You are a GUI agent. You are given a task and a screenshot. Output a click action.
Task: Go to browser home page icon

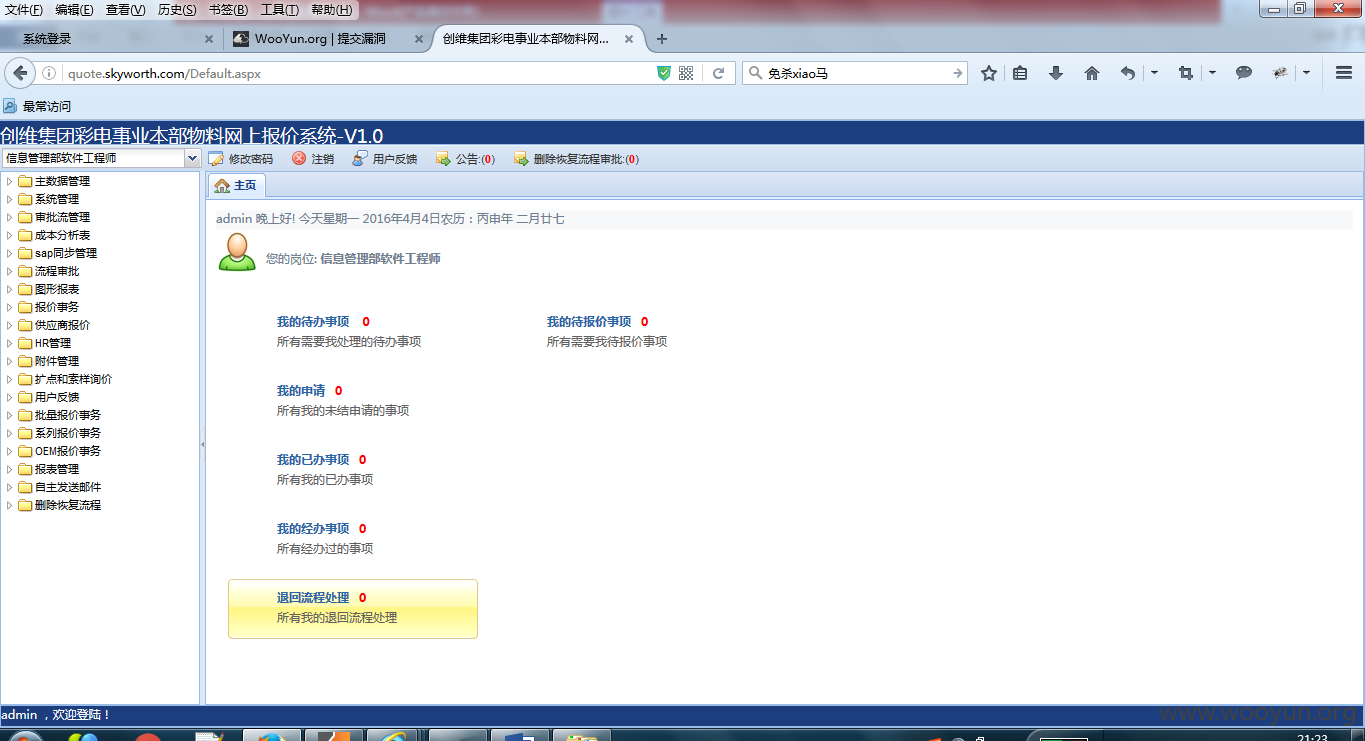click(1092, 73)
